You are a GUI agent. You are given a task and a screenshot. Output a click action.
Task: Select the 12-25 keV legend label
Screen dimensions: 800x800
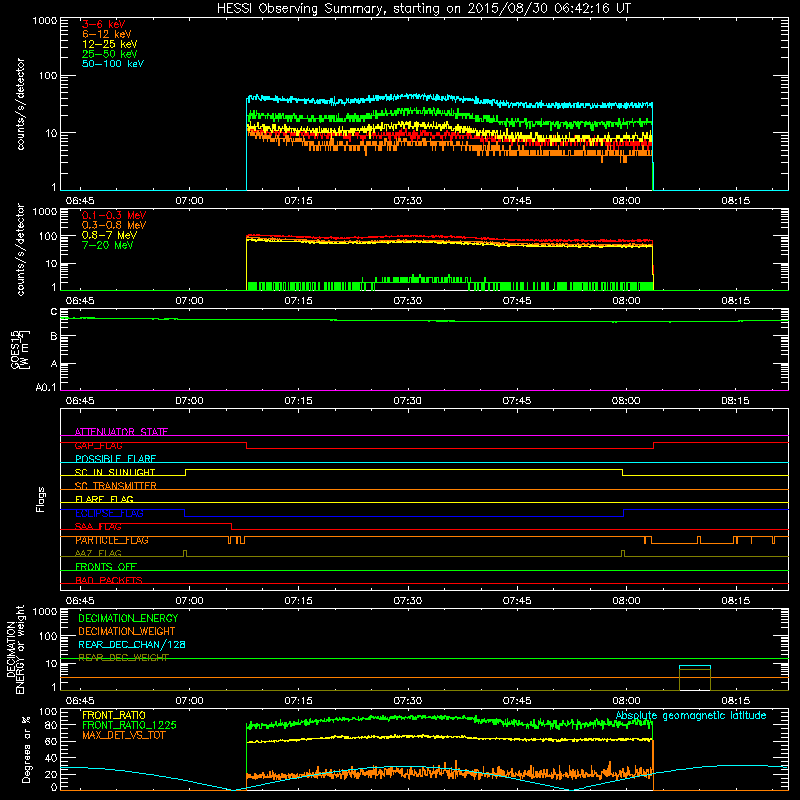[110, 44]
